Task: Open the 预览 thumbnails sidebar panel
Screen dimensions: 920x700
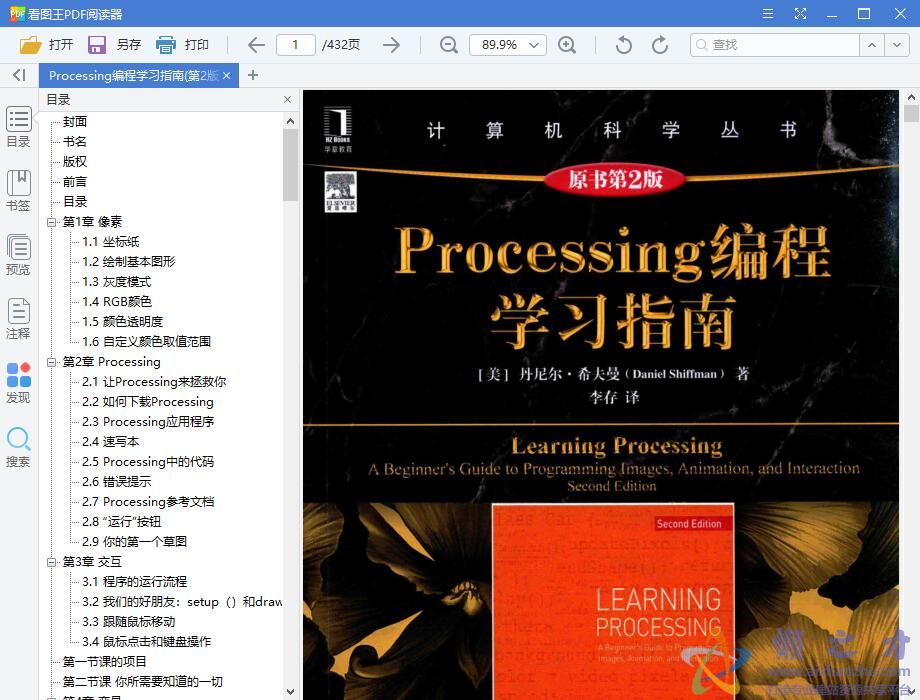Action: pos(18,255)
